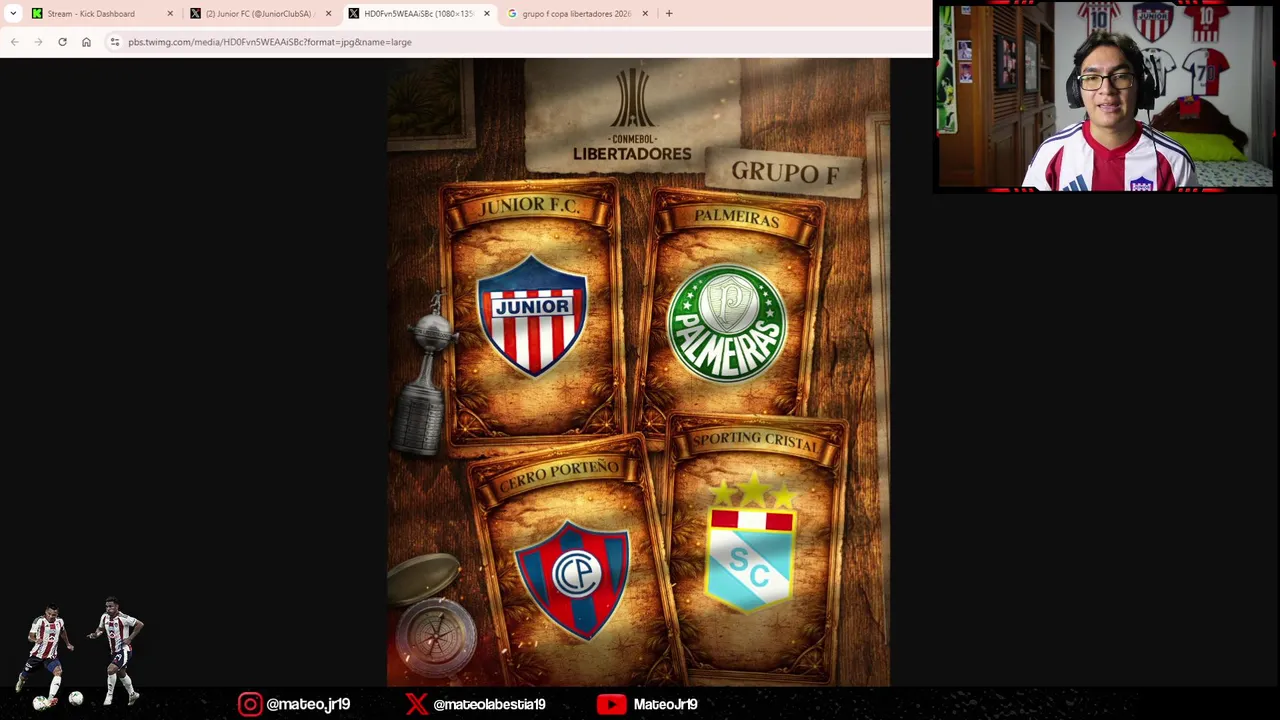
Task: Click the @mateolabestia19 handle
Action: (489, 704)
